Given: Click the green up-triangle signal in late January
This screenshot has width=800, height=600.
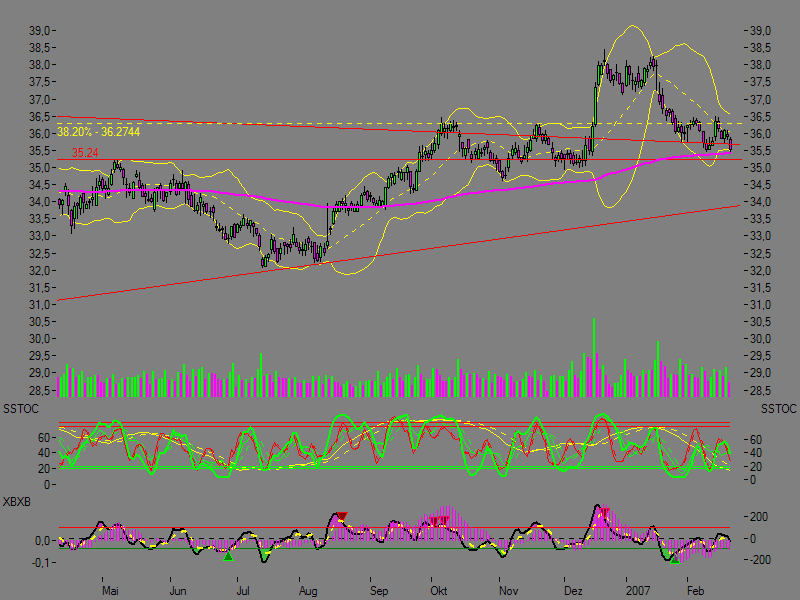Looking at the screenshot, I should [674, 559].
